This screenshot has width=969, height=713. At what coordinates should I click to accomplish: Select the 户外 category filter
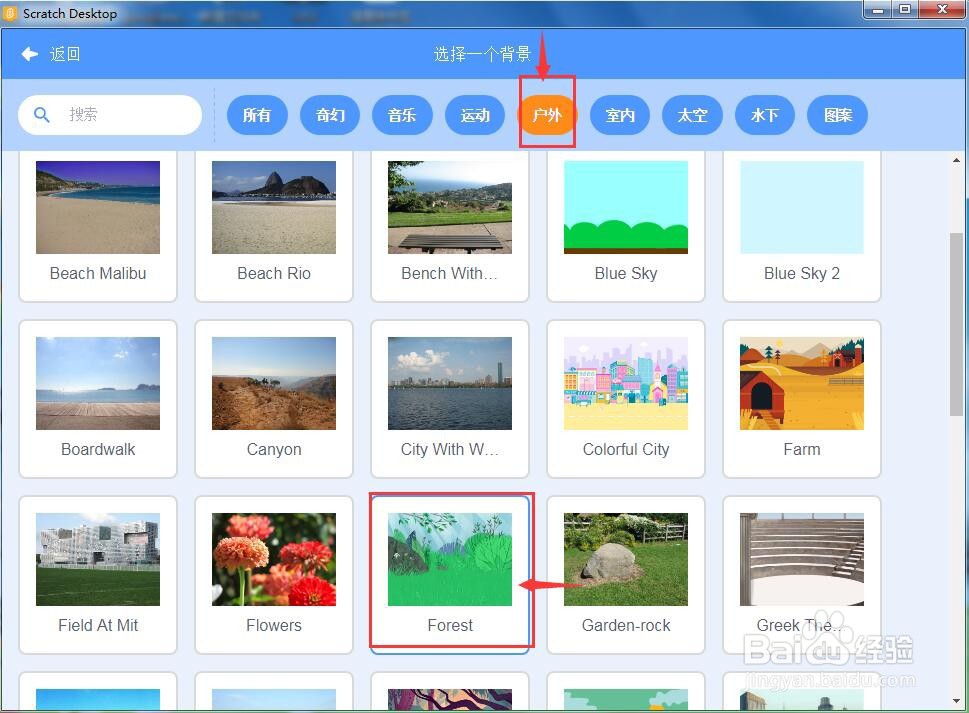point(547,115)
